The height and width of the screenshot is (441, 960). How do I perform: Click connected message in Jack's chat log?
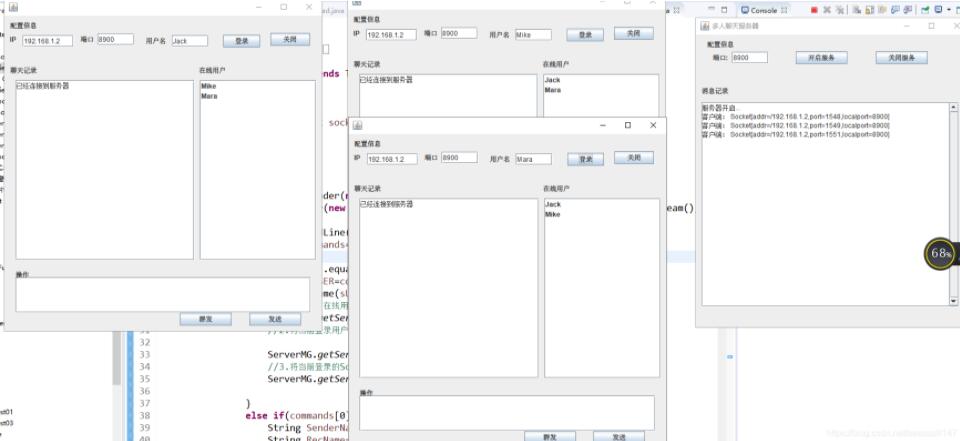click(43, 86)
